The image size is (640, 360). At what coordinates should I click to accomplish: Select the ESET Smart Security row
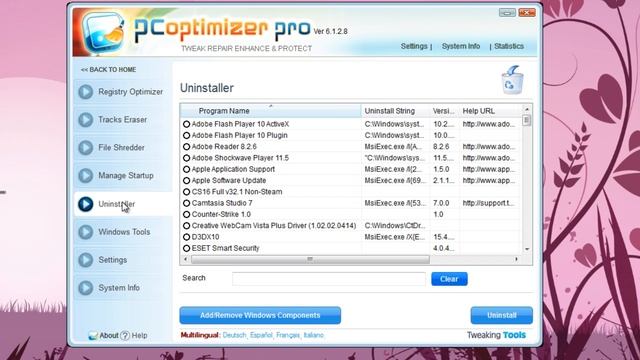[x=350, y=248]
